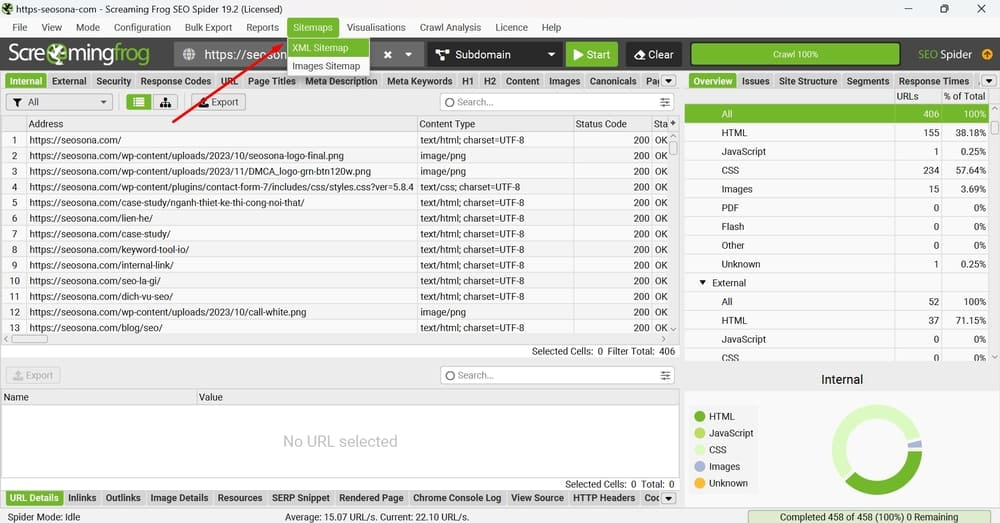Start the crawl

point(592,55)
